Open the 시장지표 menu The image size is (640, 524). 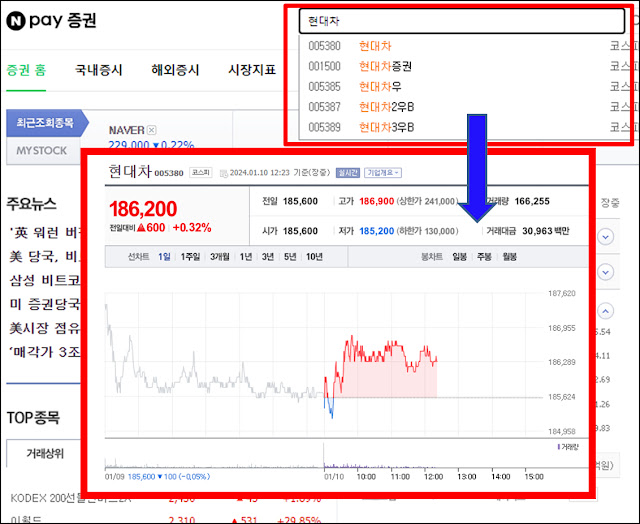point(252,70)
